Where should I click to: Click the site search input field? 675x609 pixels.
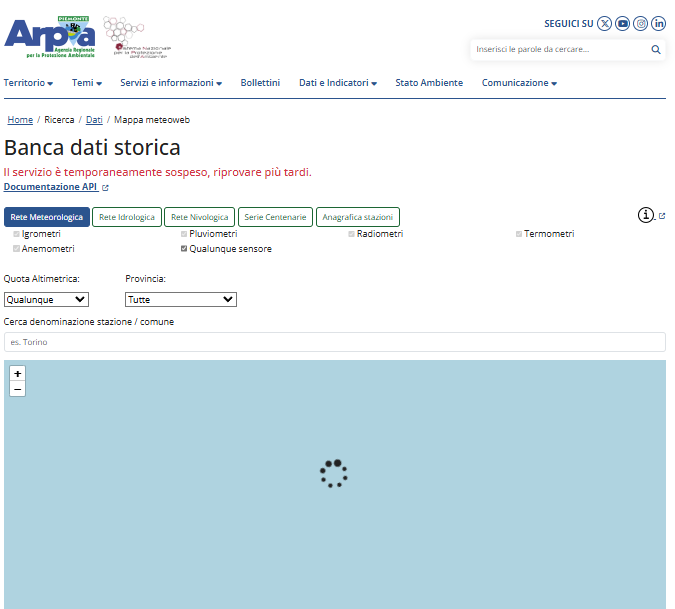click(x=561, y=49)
